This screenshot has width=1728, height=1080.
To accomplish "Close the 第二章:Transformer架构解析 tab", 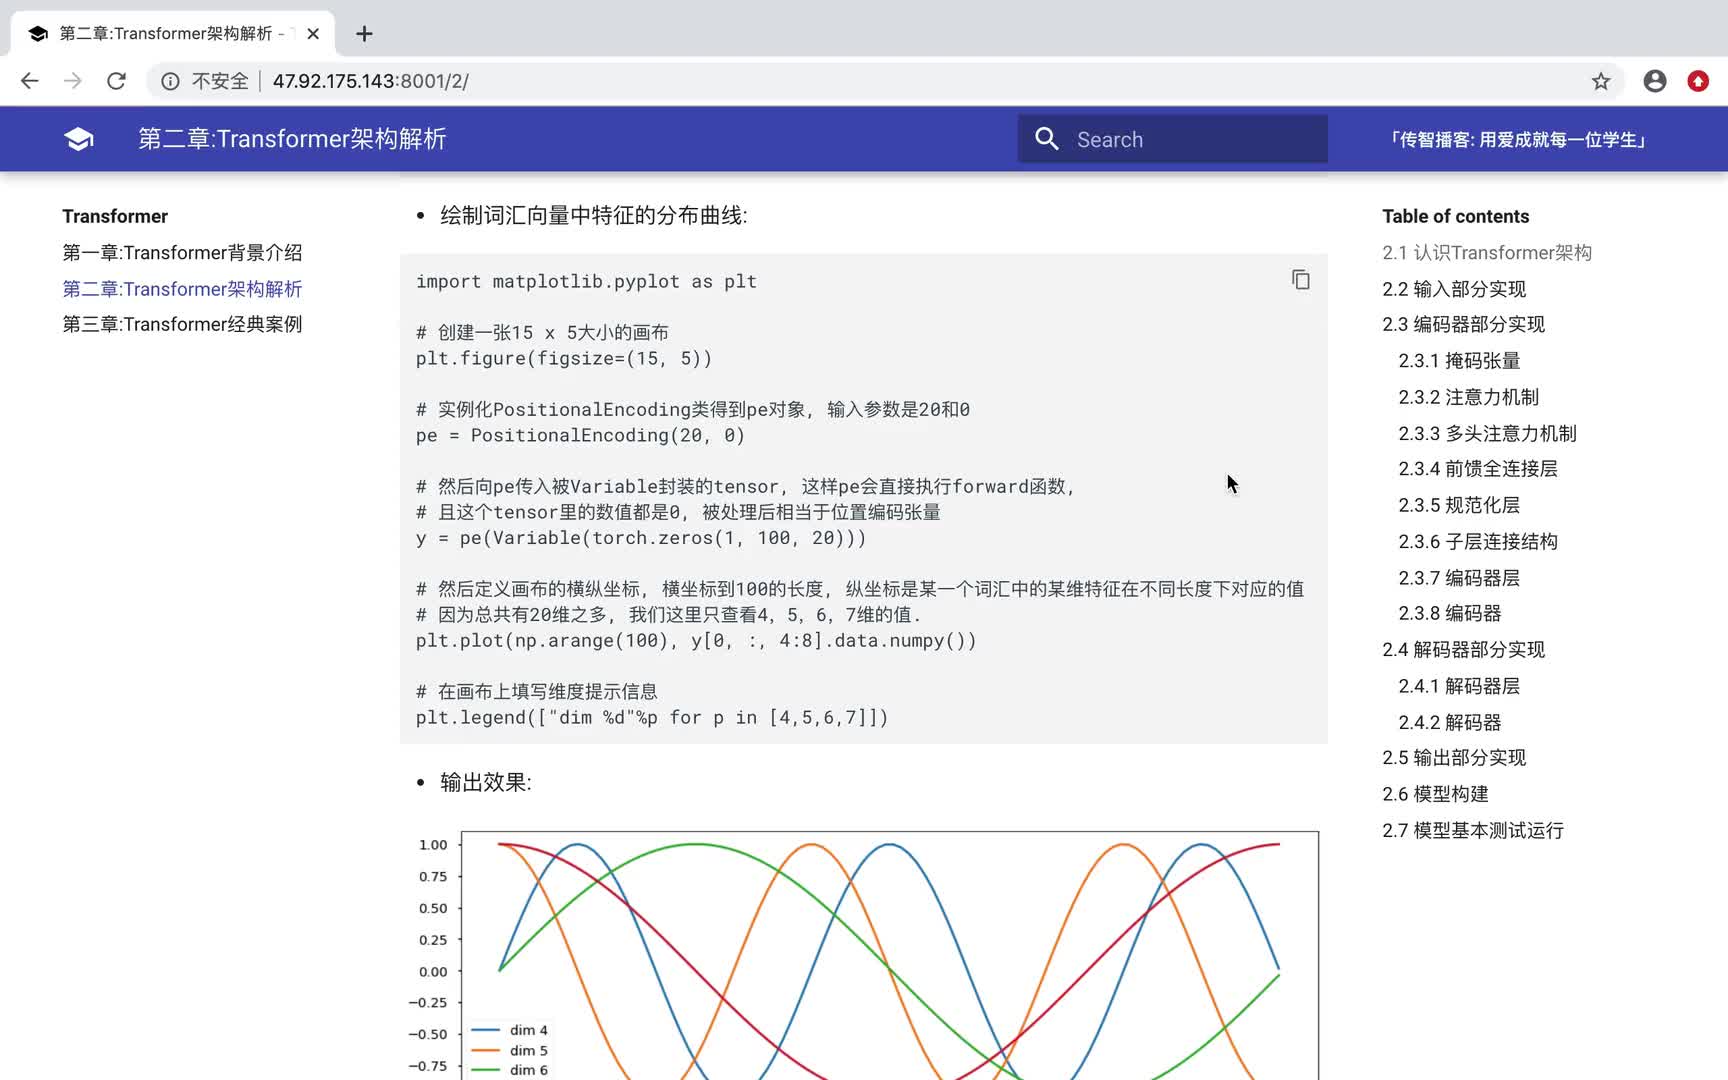I will click(x=313, y=34).
